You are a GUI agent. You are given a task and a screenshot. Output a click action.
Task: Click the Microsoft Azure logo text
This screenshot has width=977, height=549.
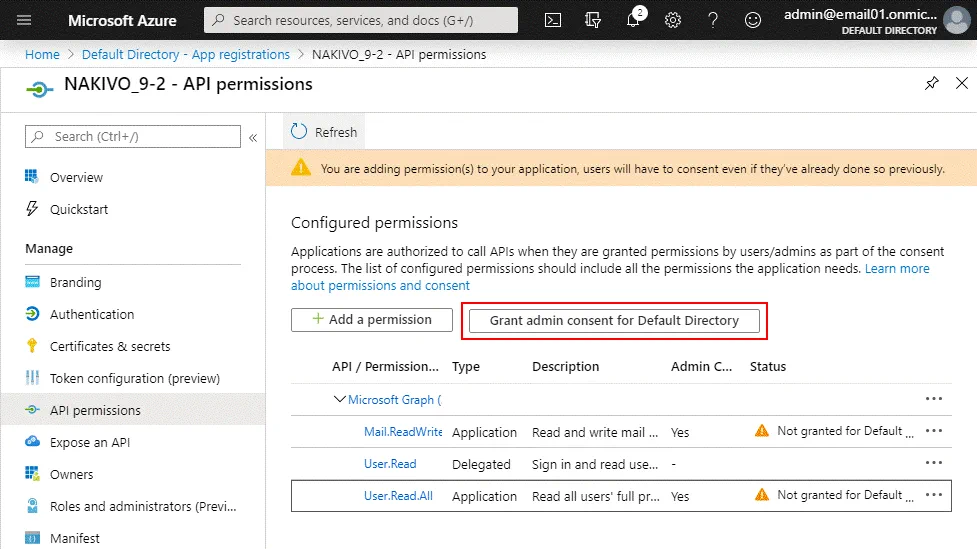click(x=122, y=21)
